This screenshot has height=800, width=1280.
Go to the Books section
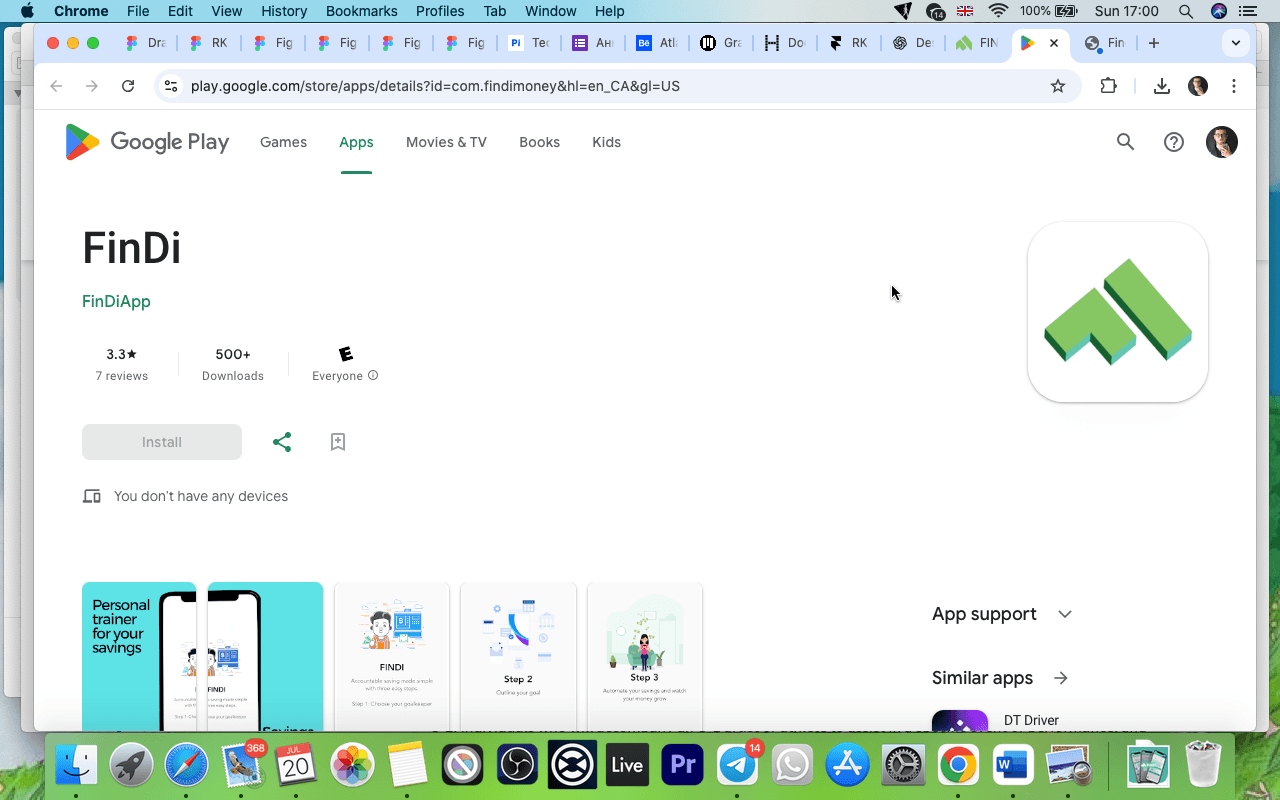(539, 142)
